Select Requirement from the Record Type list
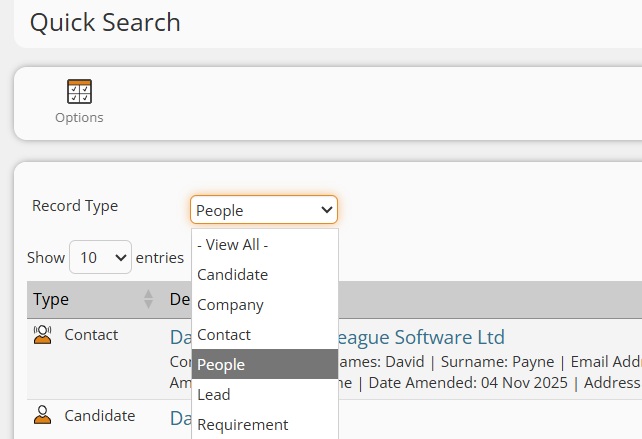This screenshot has width=642, height=439. [243, 424]
